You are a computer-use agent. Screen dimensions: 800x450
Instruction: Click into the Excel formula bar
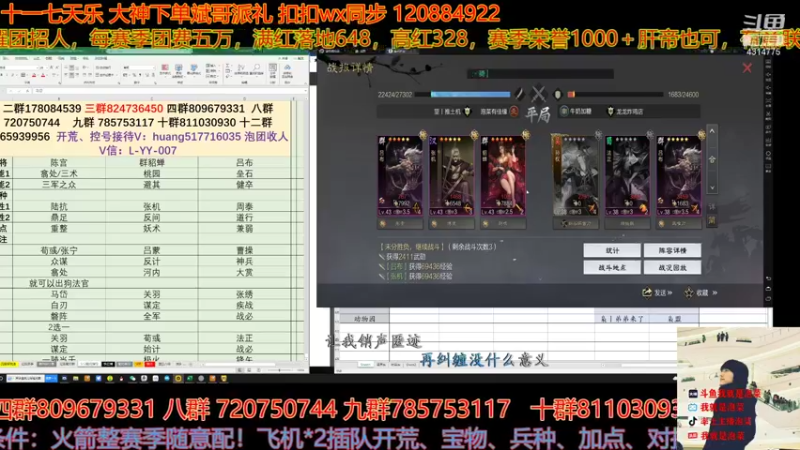pyautogui.click(x=168, y=91)
